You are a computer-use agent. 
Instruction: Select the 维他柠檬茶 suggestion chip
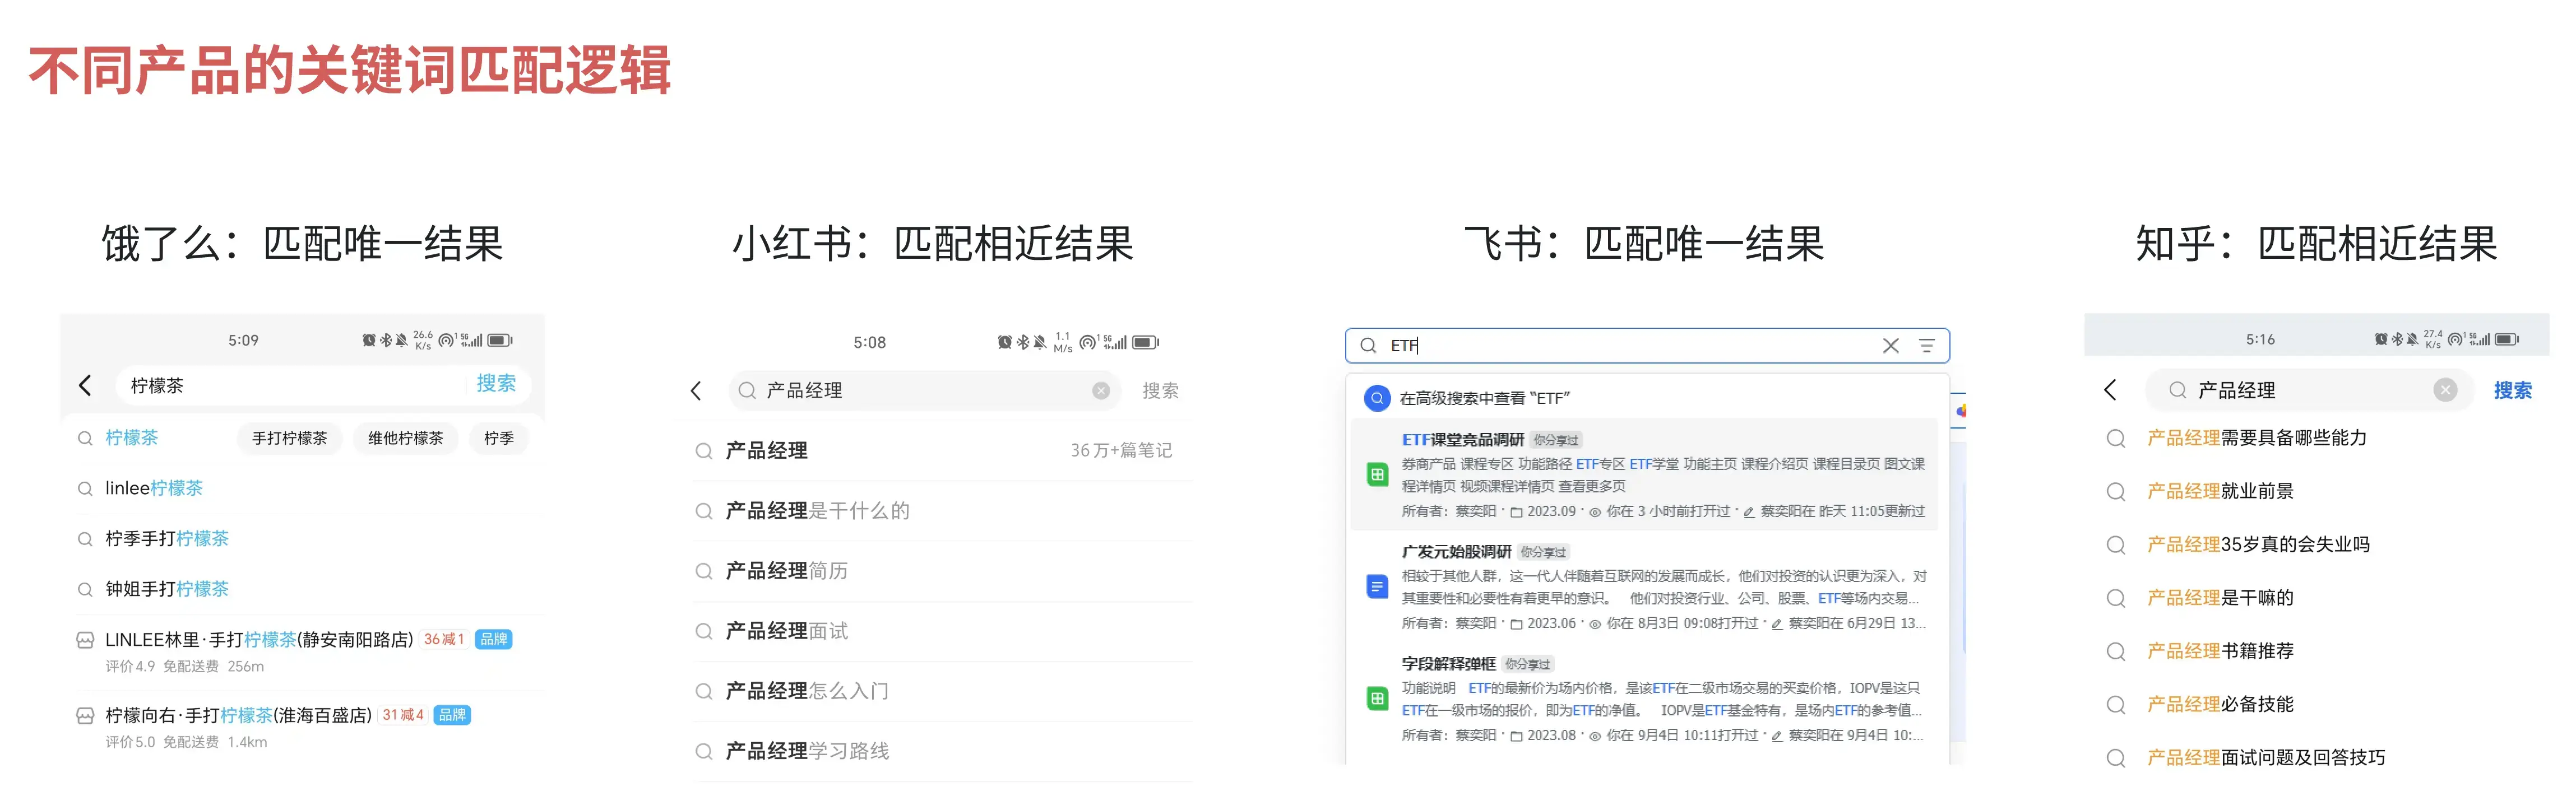[x=405, y=438]
